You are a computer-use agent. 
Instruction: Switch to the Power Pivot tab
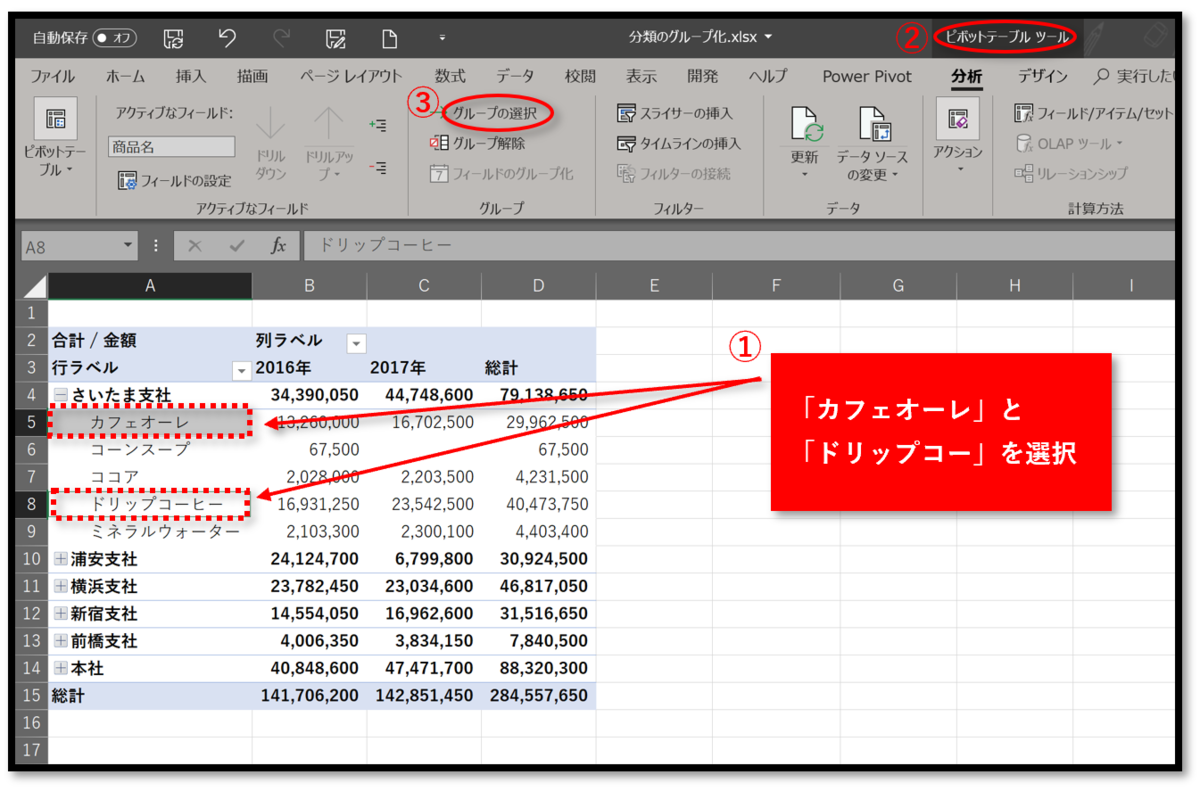pos(868,76)
